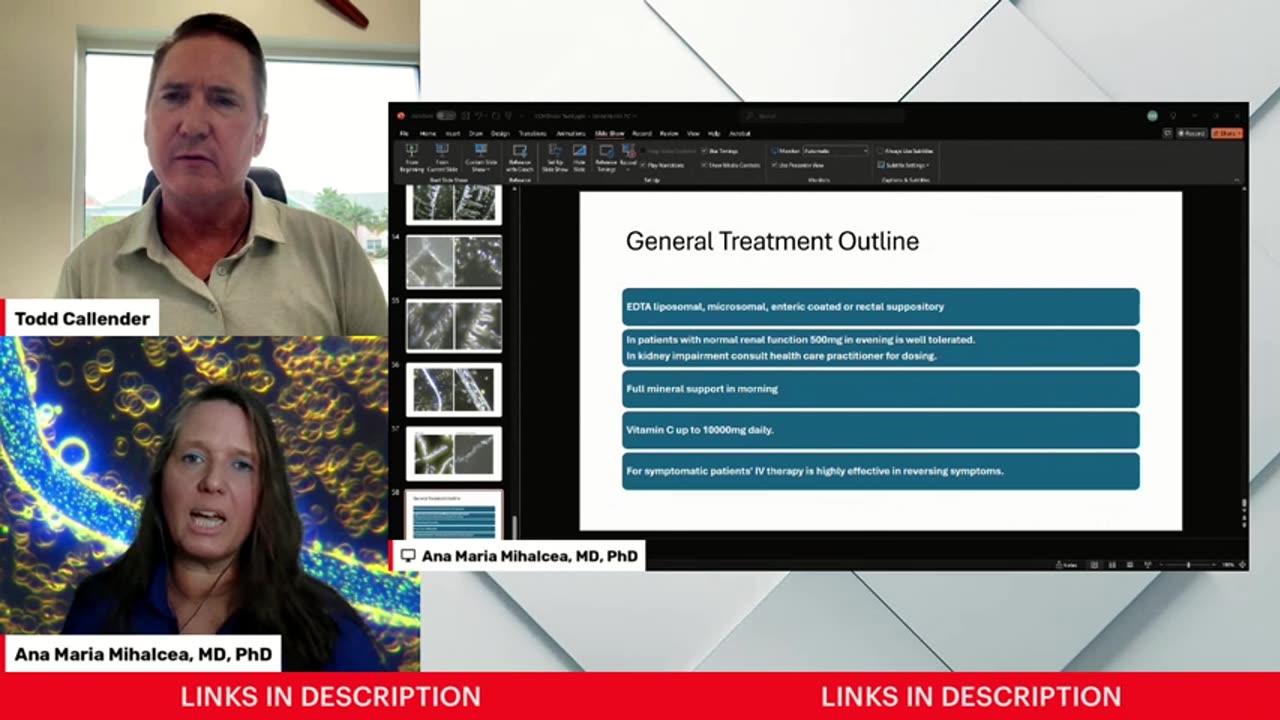Toggle the AutoSave switch
1280x720 pixels.
point(446,116)
